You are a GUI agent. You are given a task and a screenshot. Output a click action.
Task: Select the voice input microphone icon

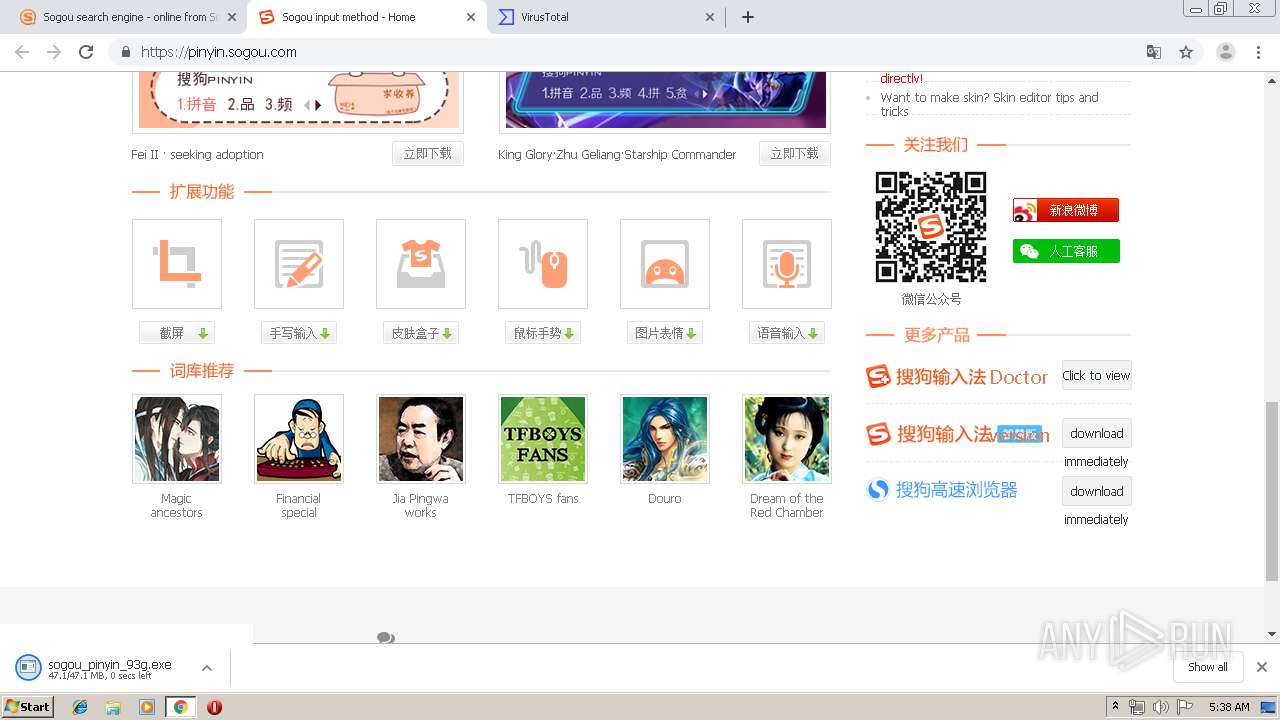[787, 264]
